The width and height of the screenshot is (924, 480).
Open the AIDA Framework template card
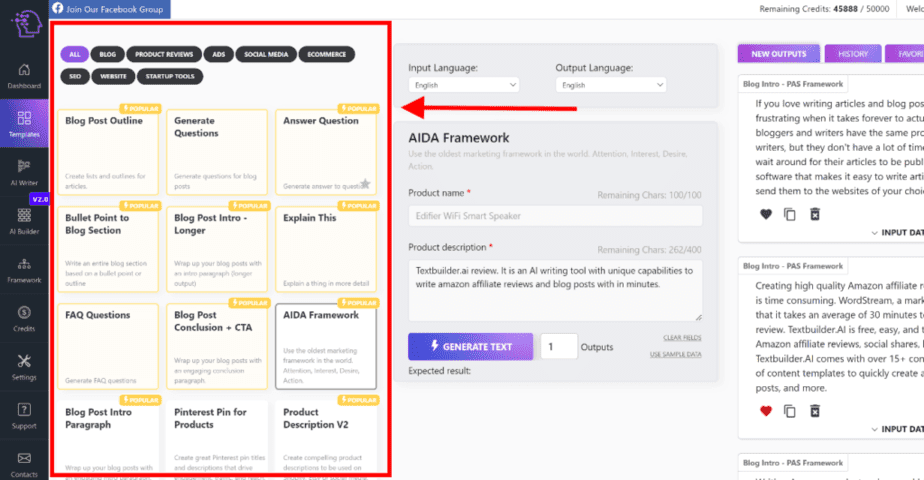[x=326, y=346]
